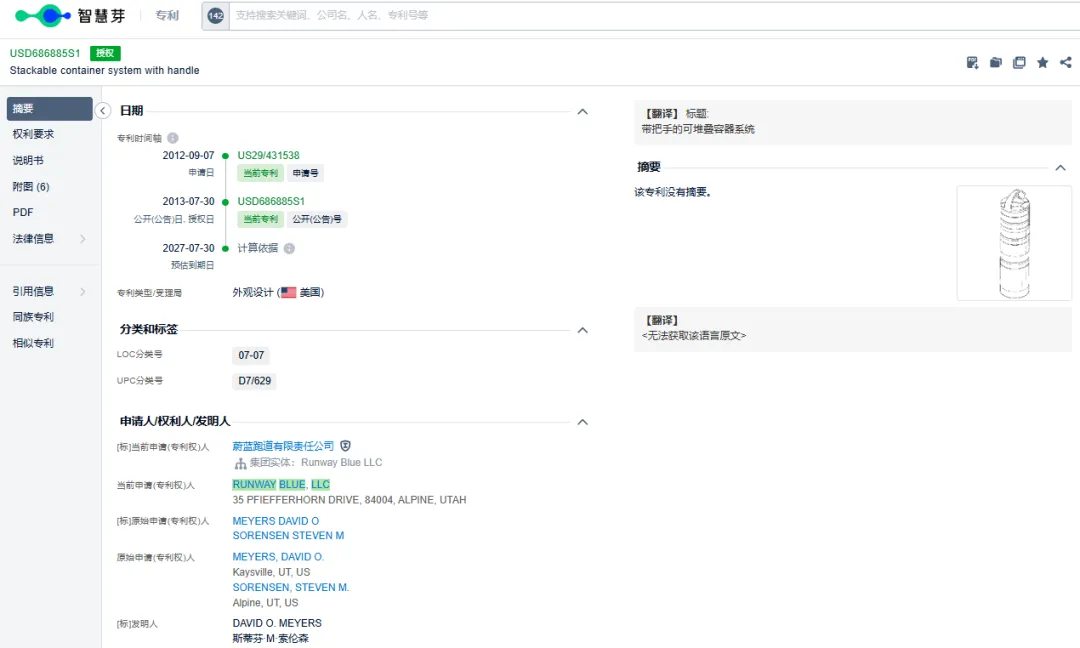The width and height of the screenshot is (1080, 648).
Task: Open application number US29/431538
Action: coord(269,156)
